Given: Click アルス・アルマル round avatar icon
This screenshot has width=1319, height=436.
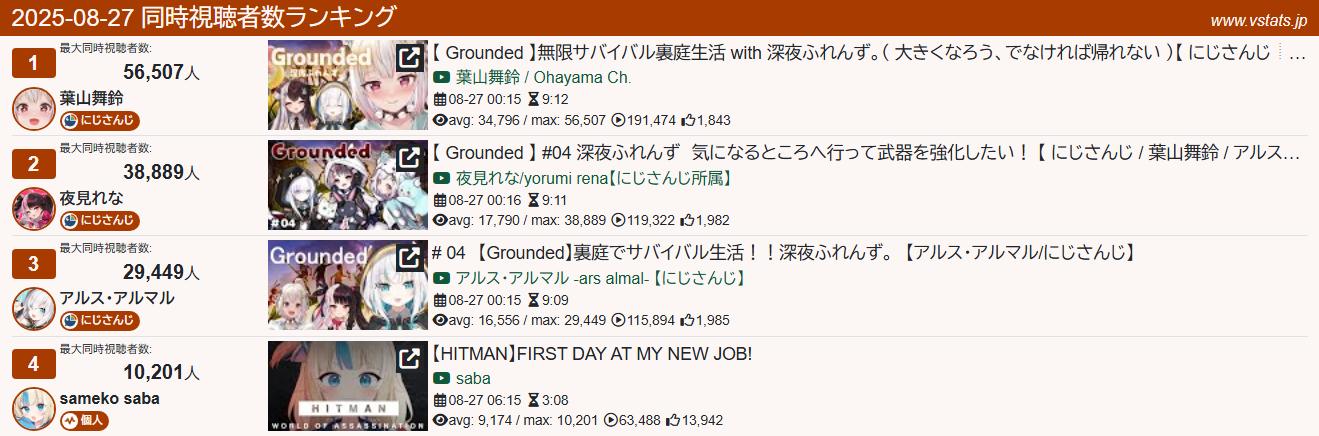Looking at the screenshot, I should 32,309.
